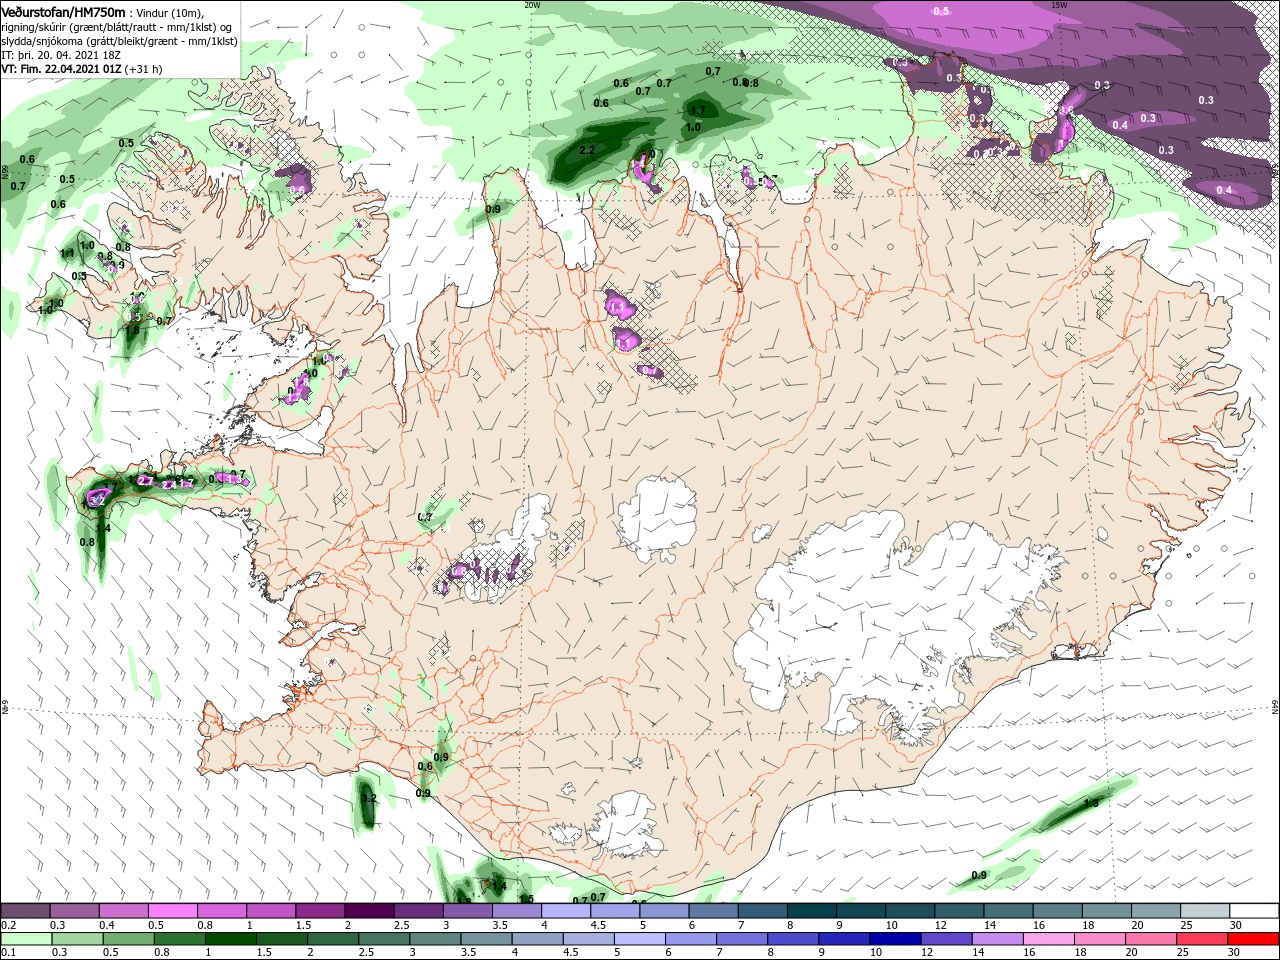Click the title text Veðurstofan/HM750m
The width and height of the screenshot is (1280, 960).
63,11
